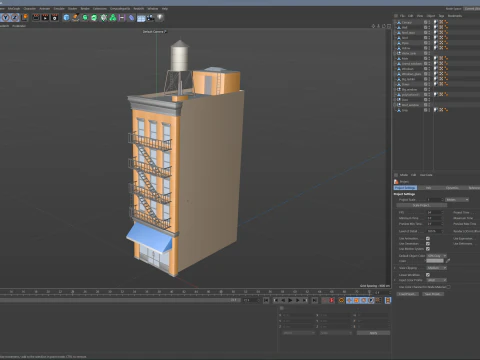Toggle the Use Generators checkbox

pos(428,243)
